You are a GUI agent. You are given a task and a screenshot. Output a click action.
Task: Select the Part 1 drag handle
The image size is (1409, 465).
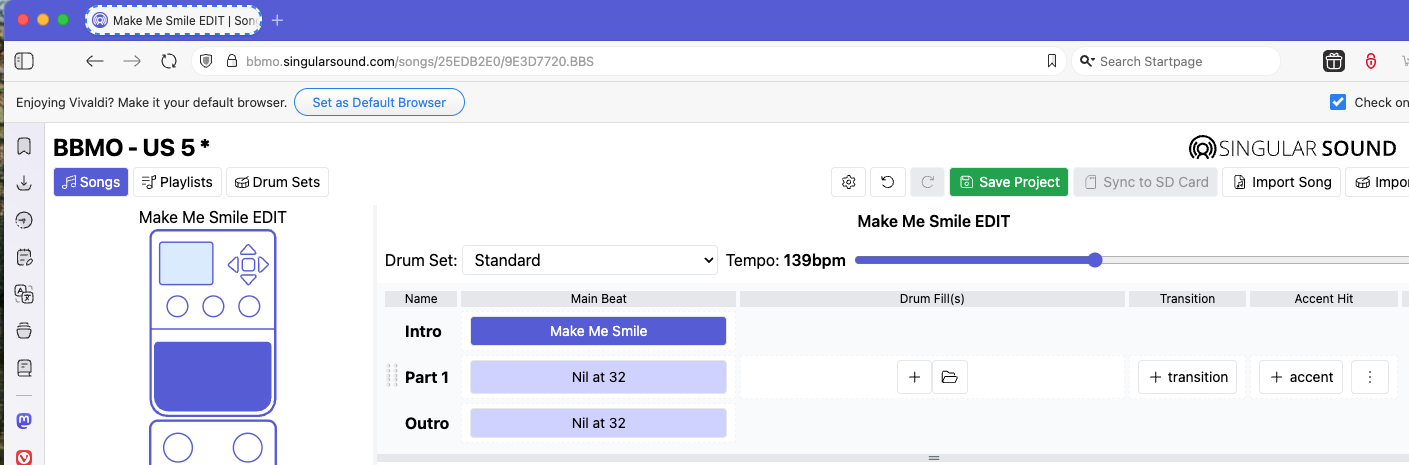(x=392, y=377)
